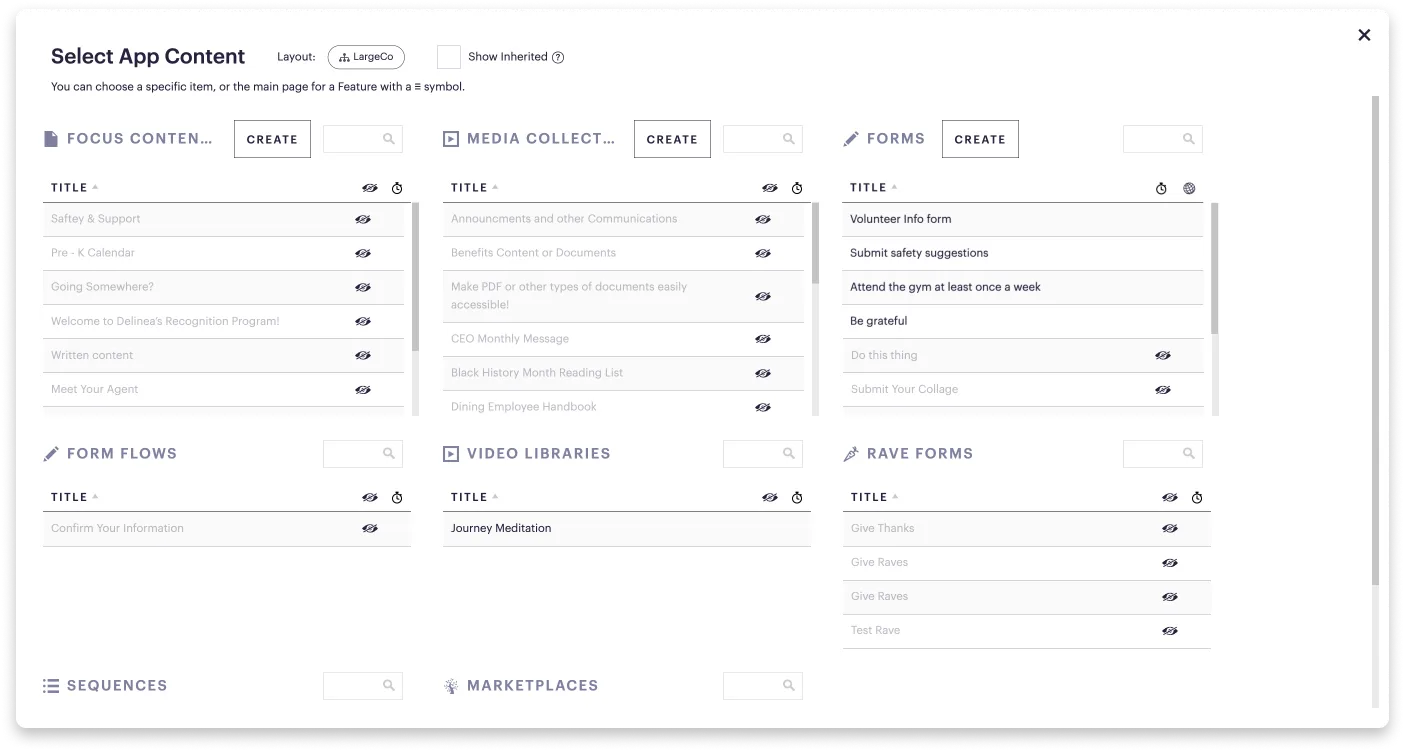Toggle hidden eye on CEO Monthly Message row
This screenshot has height=751, width=1405.
pos(763,339)
